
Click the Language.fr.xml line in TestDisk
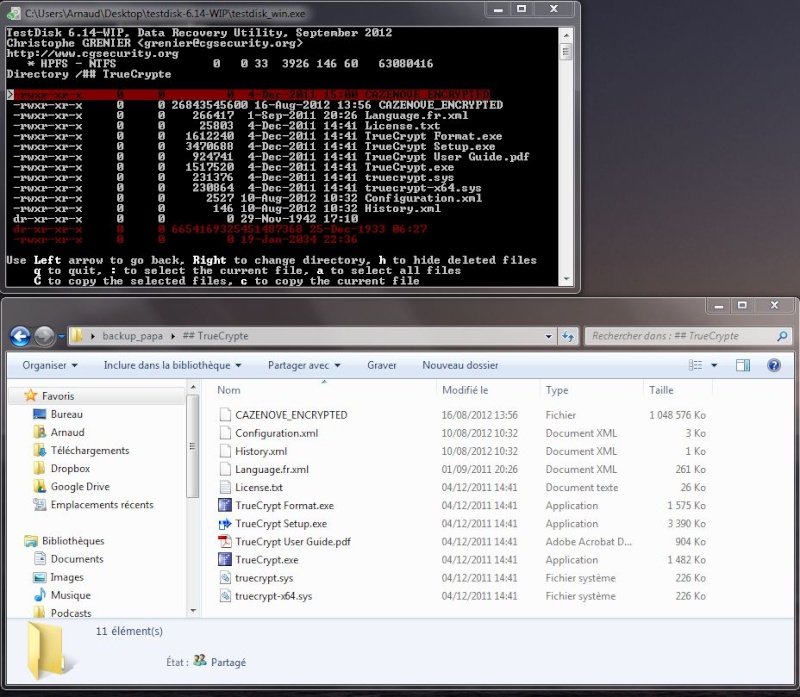click(x=241, y=116)
